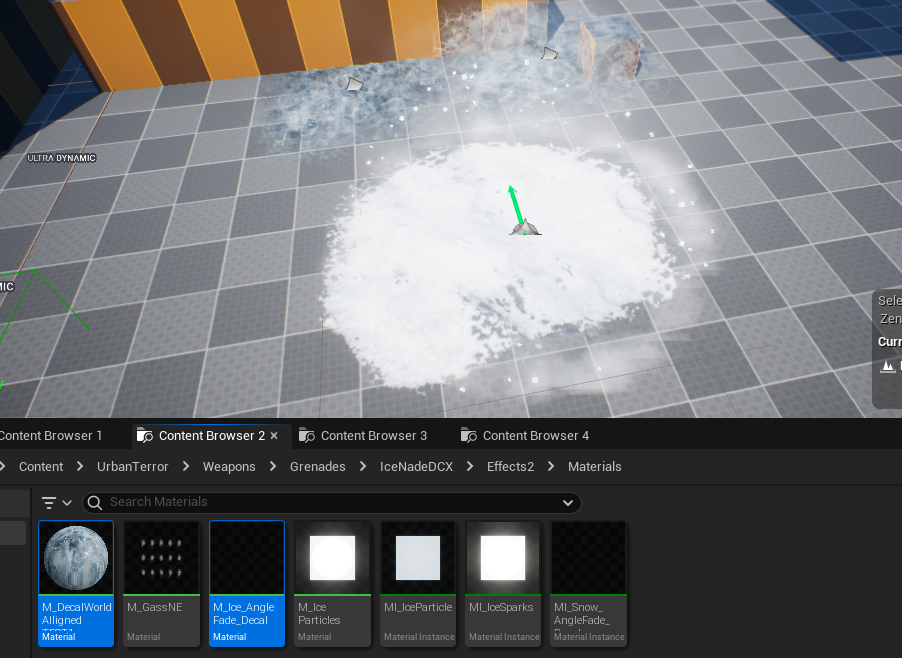Open the Content Browser filter options
This screenshot has width=902, height=658.
[x=56, y=502]
